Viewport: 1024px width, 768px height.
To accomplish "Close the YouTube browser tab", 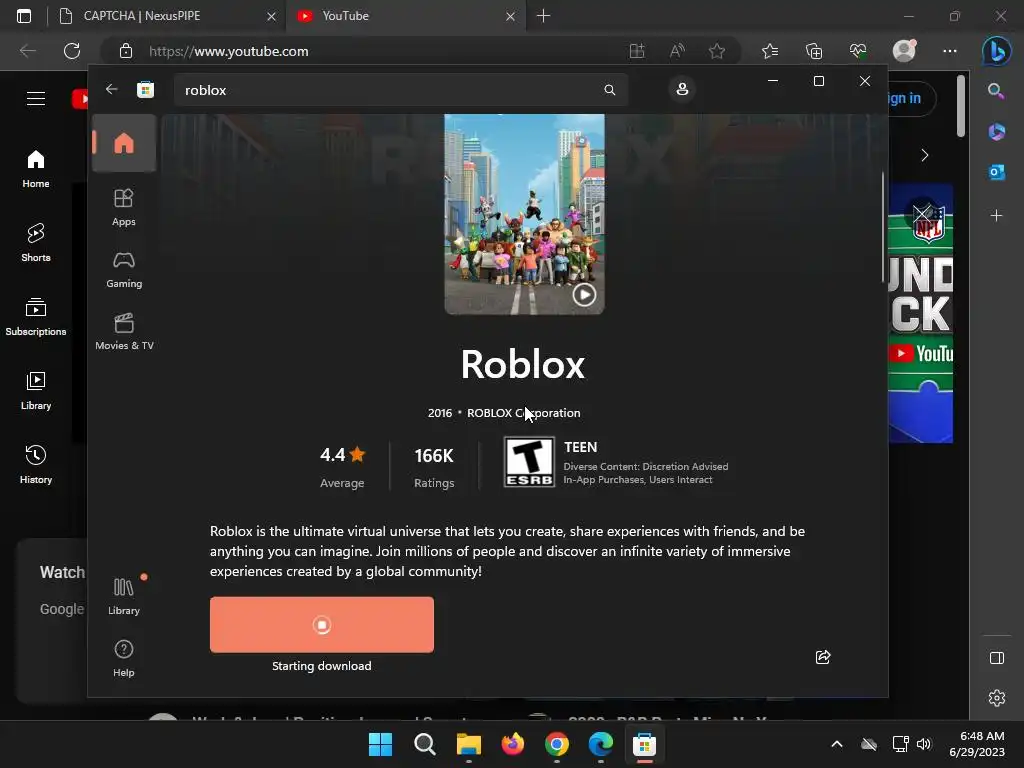I will (510, 16).
